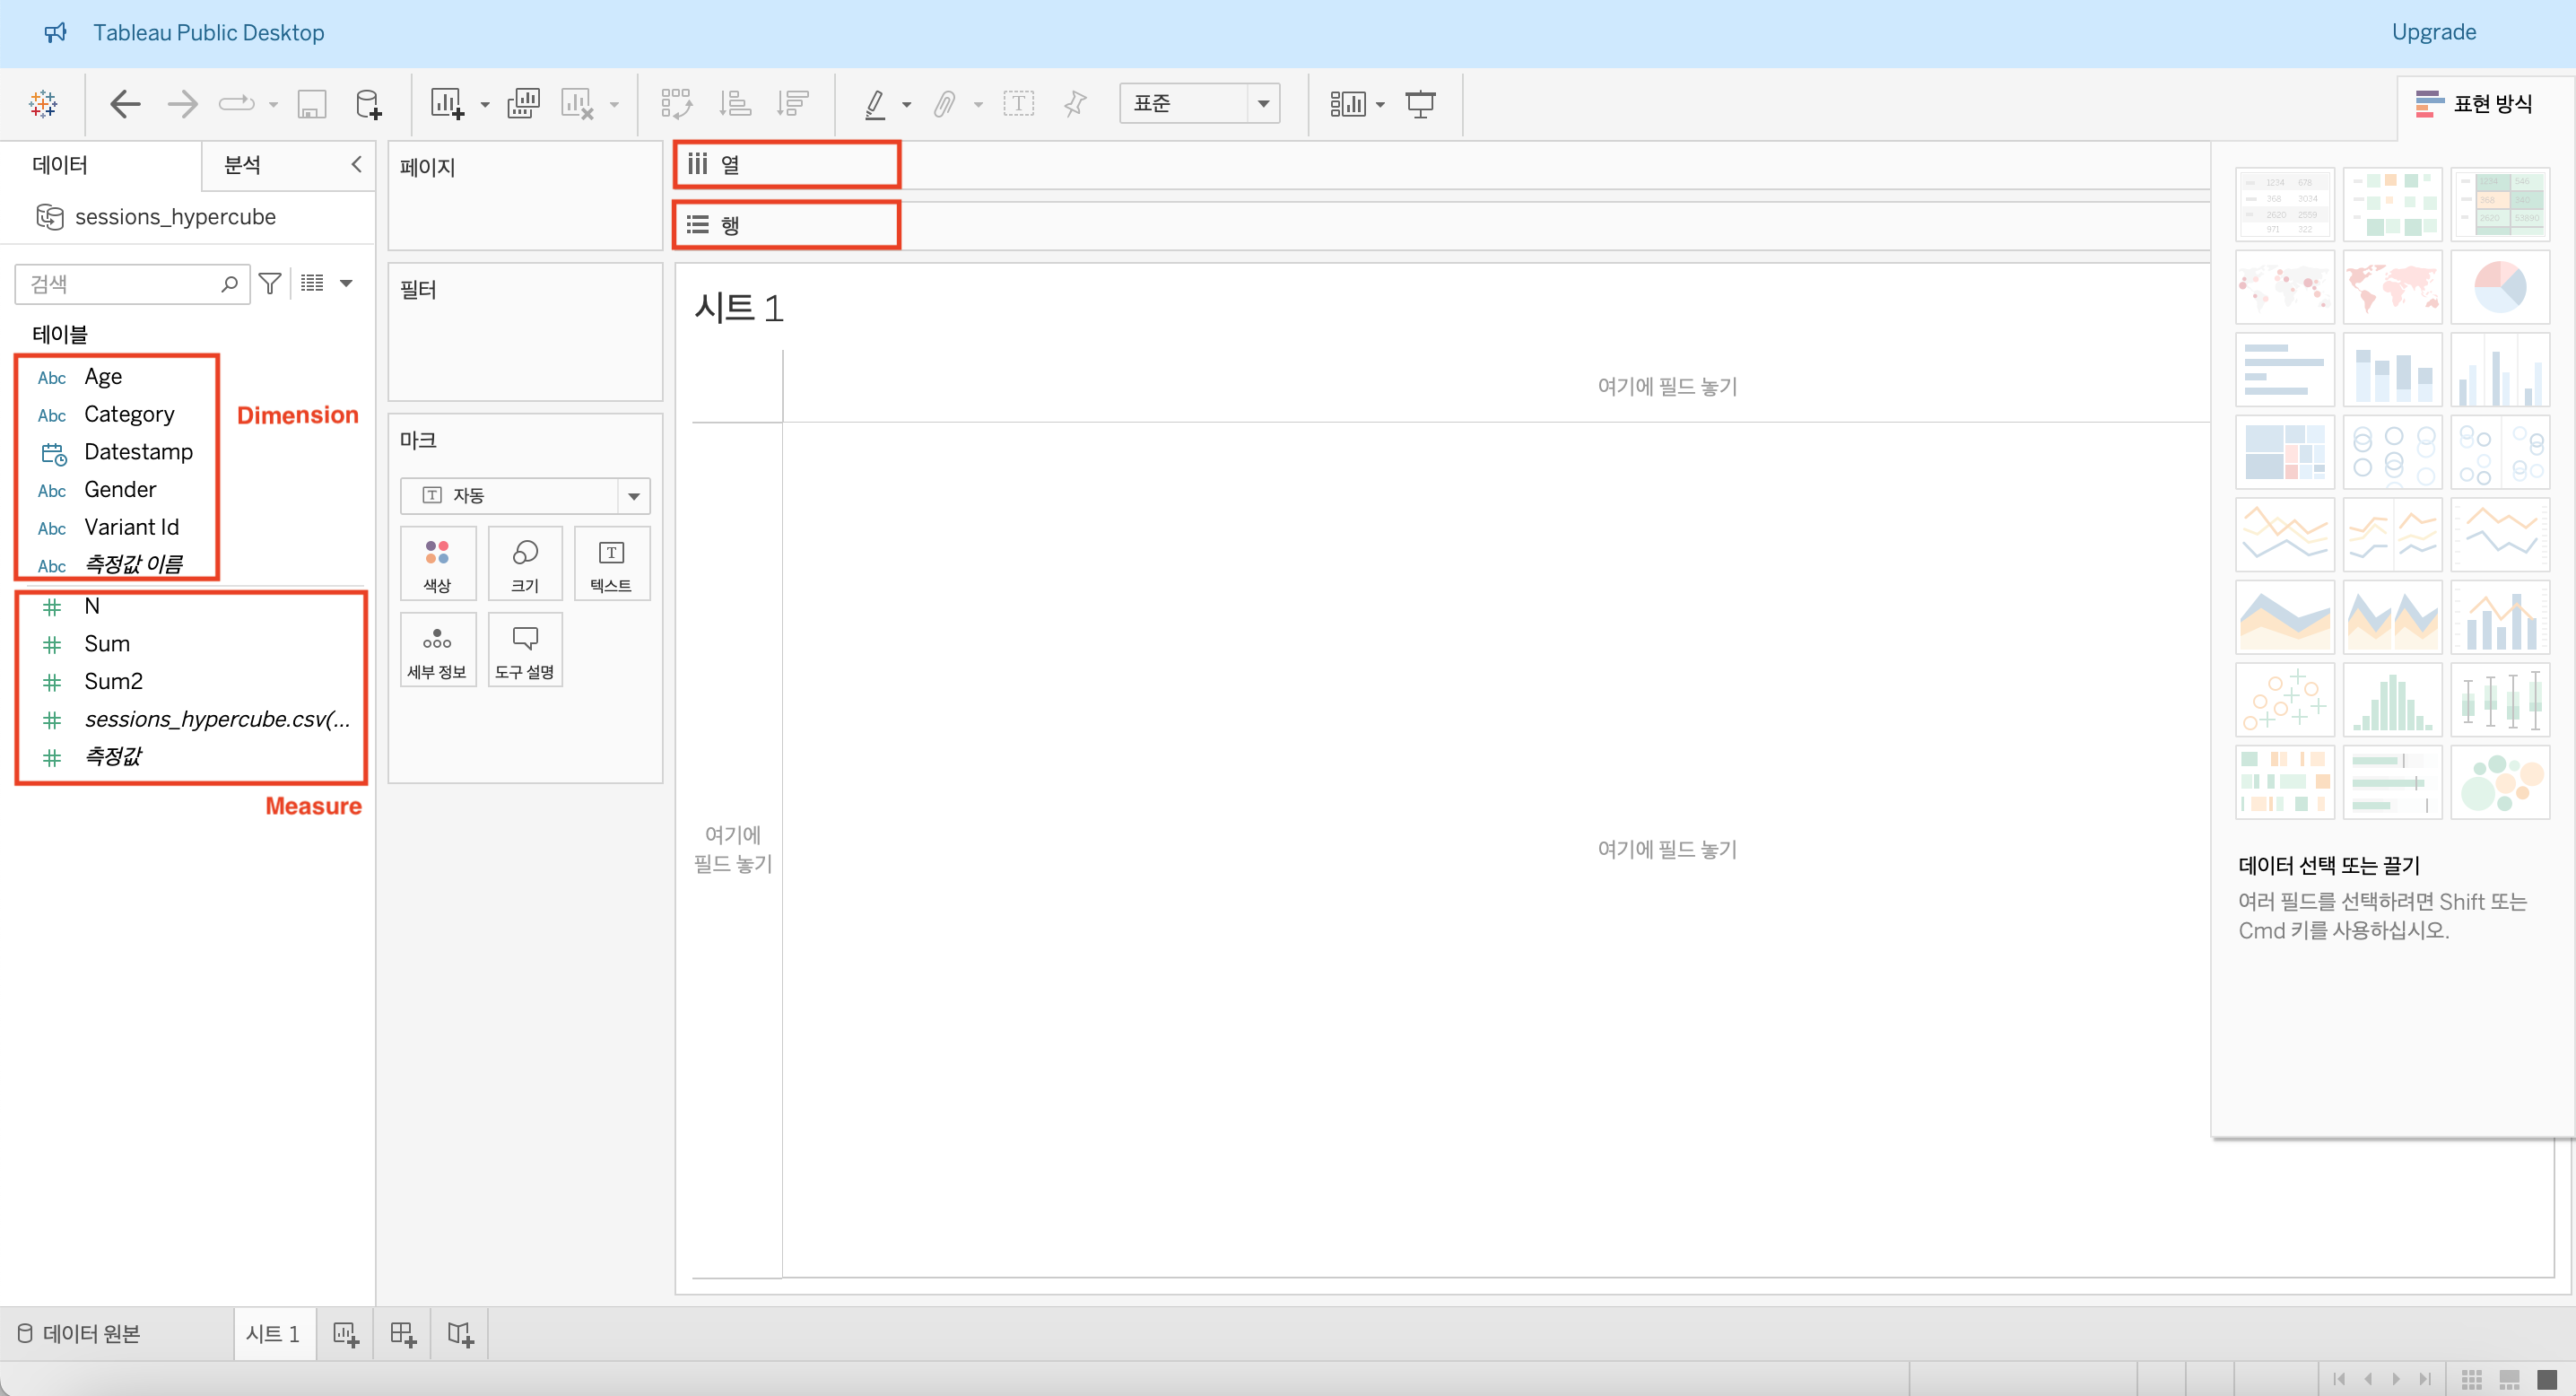Select the Category dimension field
Viewport: 2576px width, 1396px height.
[129, 414]
